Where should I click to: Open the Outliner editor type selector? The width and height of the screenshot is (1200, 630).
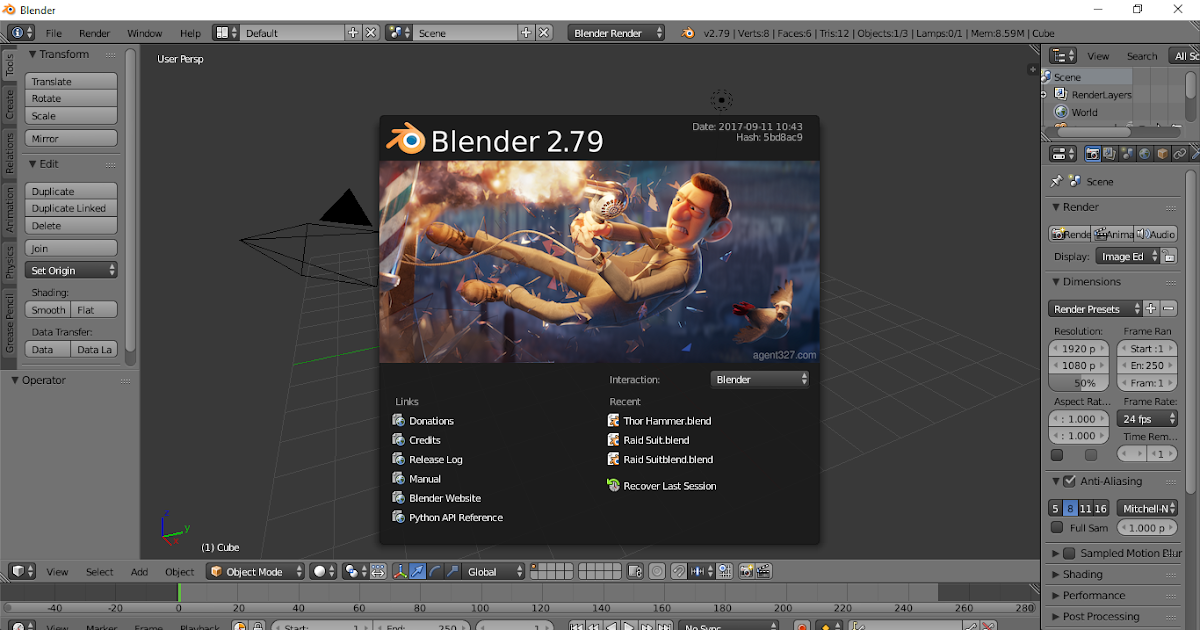1063,56
